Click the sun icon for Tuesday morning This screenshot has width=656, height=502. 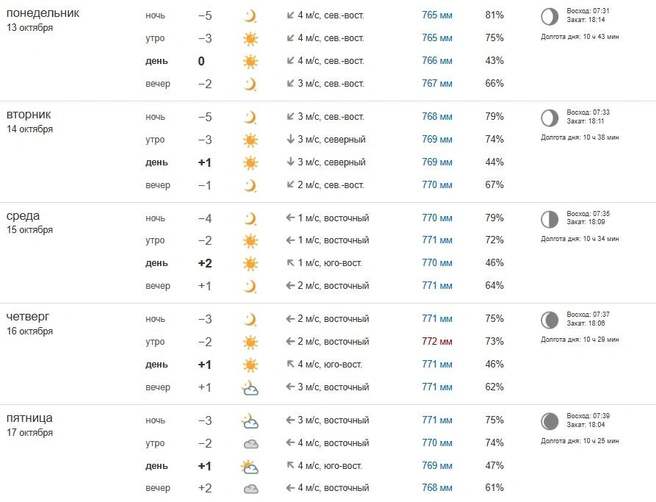[250, 140]
